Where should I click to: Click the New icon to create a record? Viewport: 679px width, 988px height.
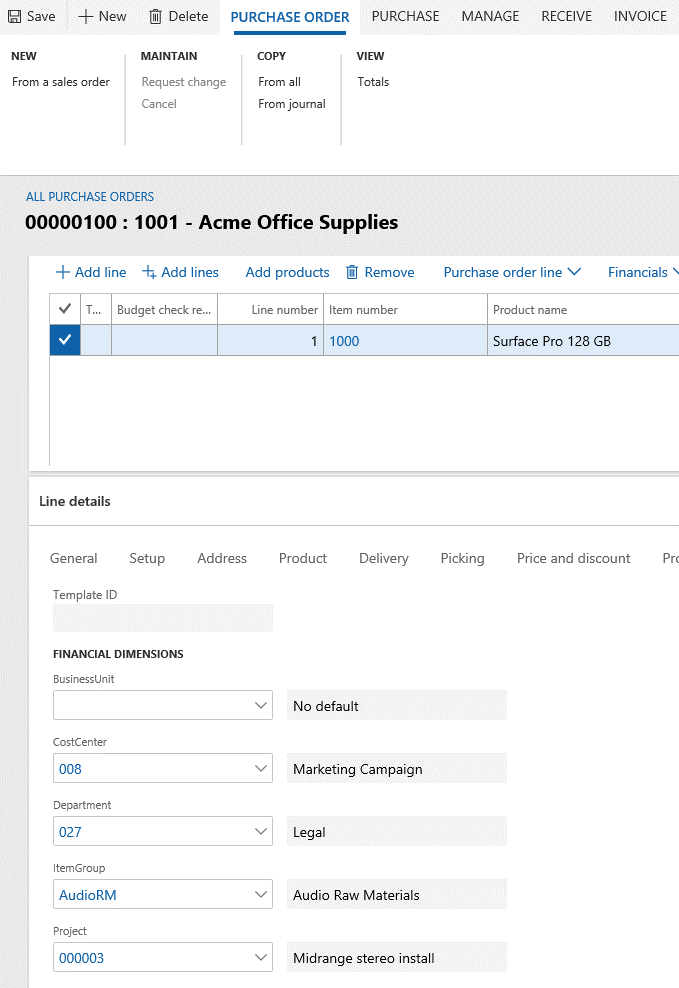click(101, 16)
